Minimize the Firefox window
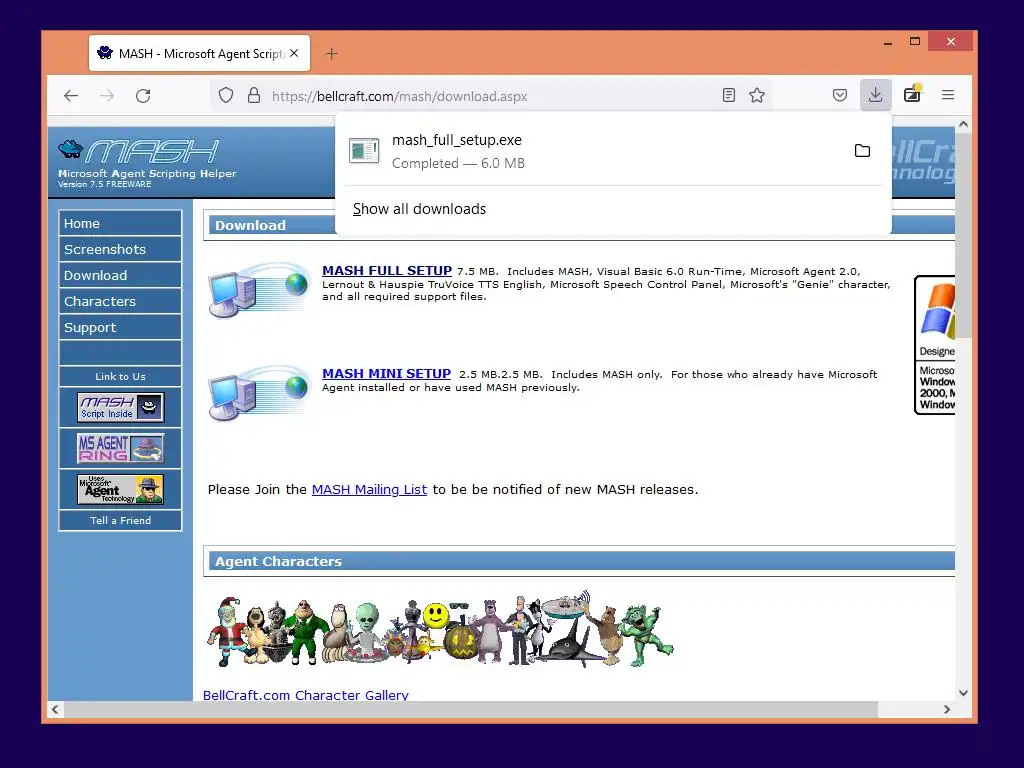This screenshot has height=768, width=1024. tap(888, 42)
